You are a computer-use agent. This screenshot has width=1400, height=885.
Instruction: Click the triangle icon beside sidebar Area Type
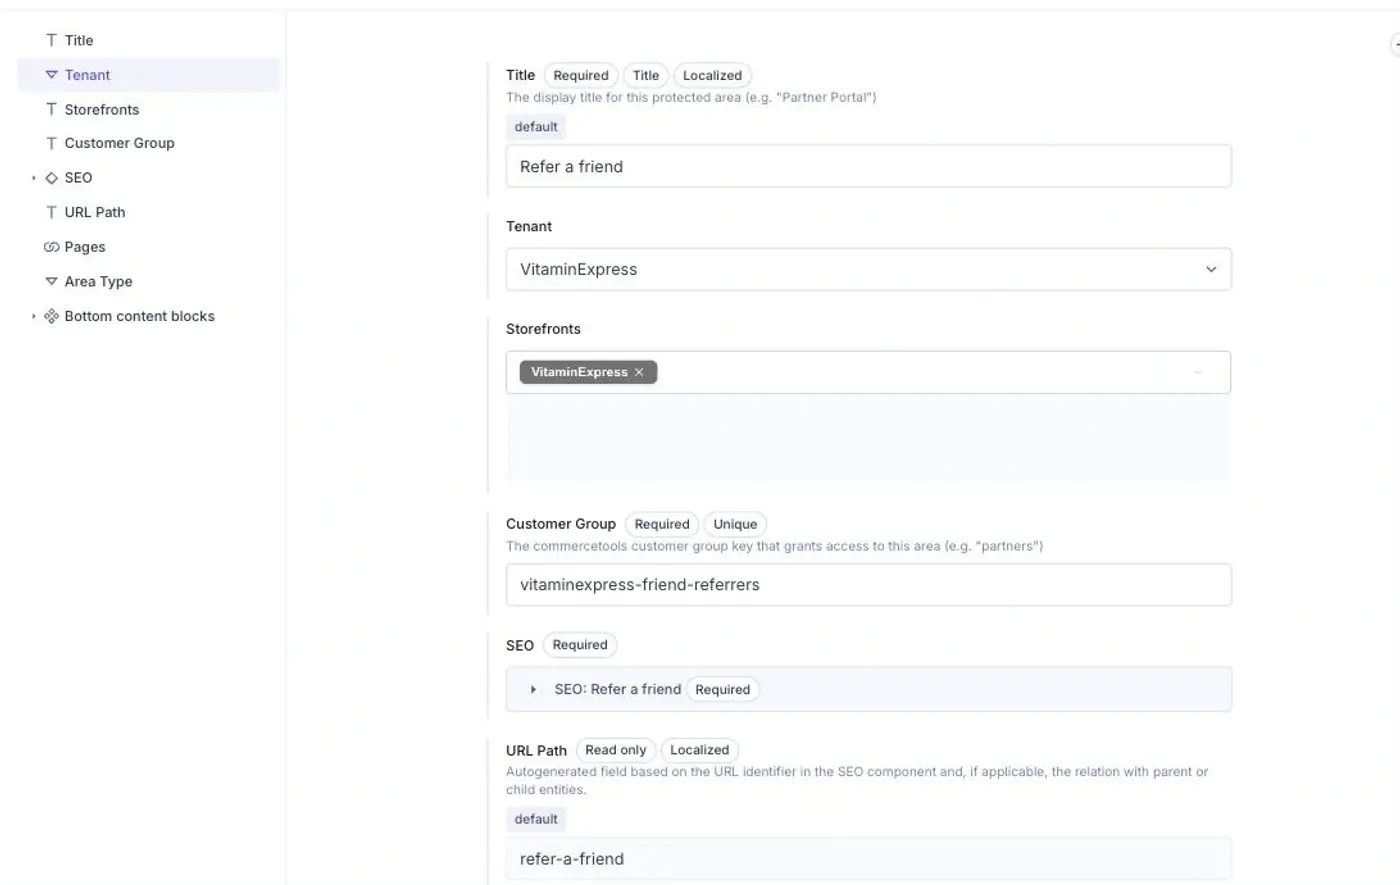[51, 282]
